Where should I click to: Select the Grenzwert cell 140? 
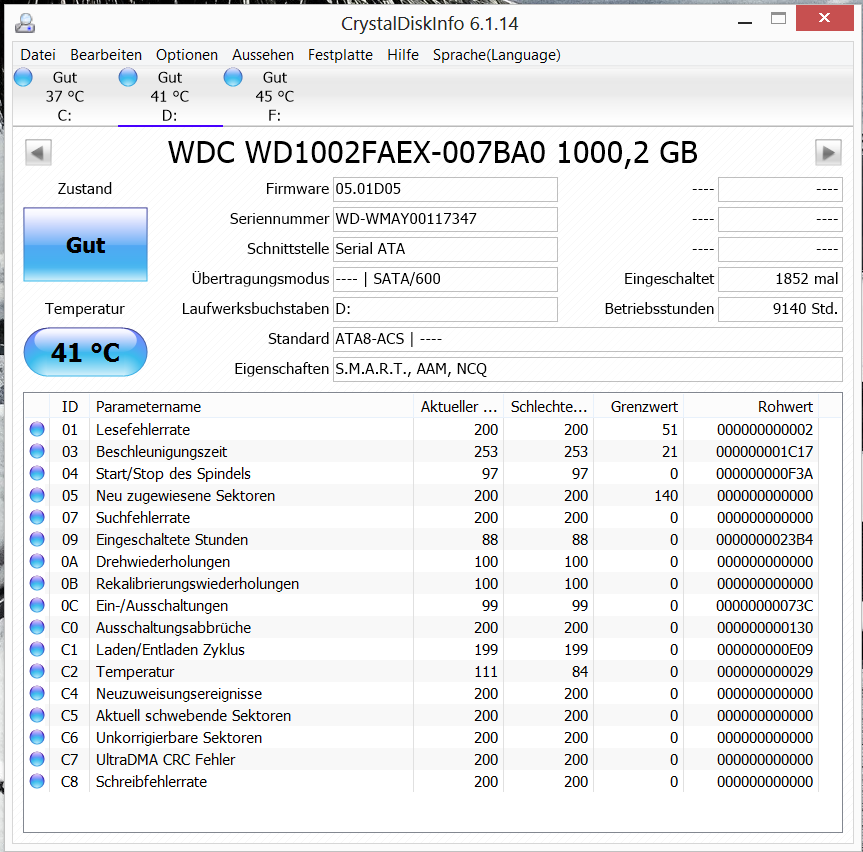coord(666,496)
